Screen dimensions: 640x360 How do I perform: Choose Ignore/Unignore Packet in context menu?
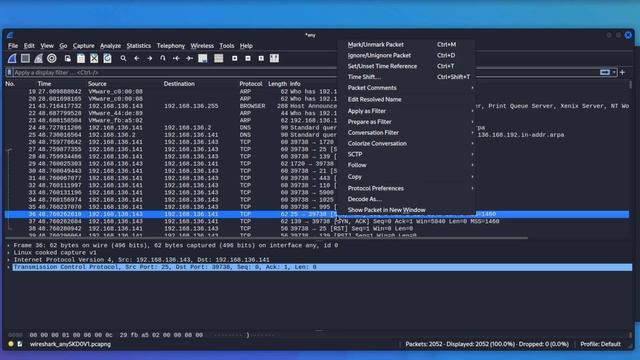pyautogui.click(x=407, y=56)
